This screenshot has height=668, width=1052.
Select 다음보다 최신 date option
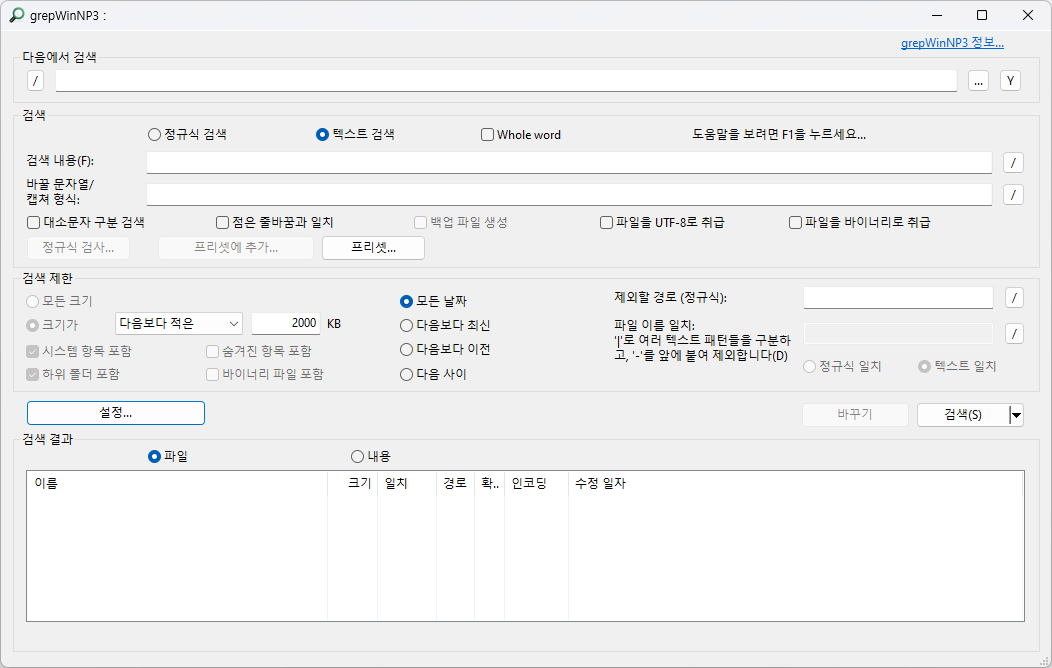(x=406, y=326)
